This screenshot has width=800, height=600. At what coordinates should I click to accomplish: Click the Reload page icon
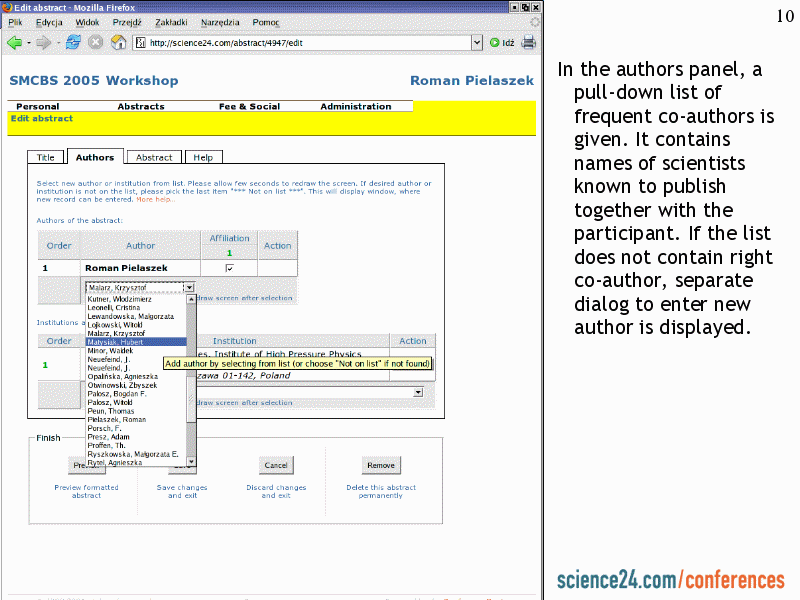[73, 42]
